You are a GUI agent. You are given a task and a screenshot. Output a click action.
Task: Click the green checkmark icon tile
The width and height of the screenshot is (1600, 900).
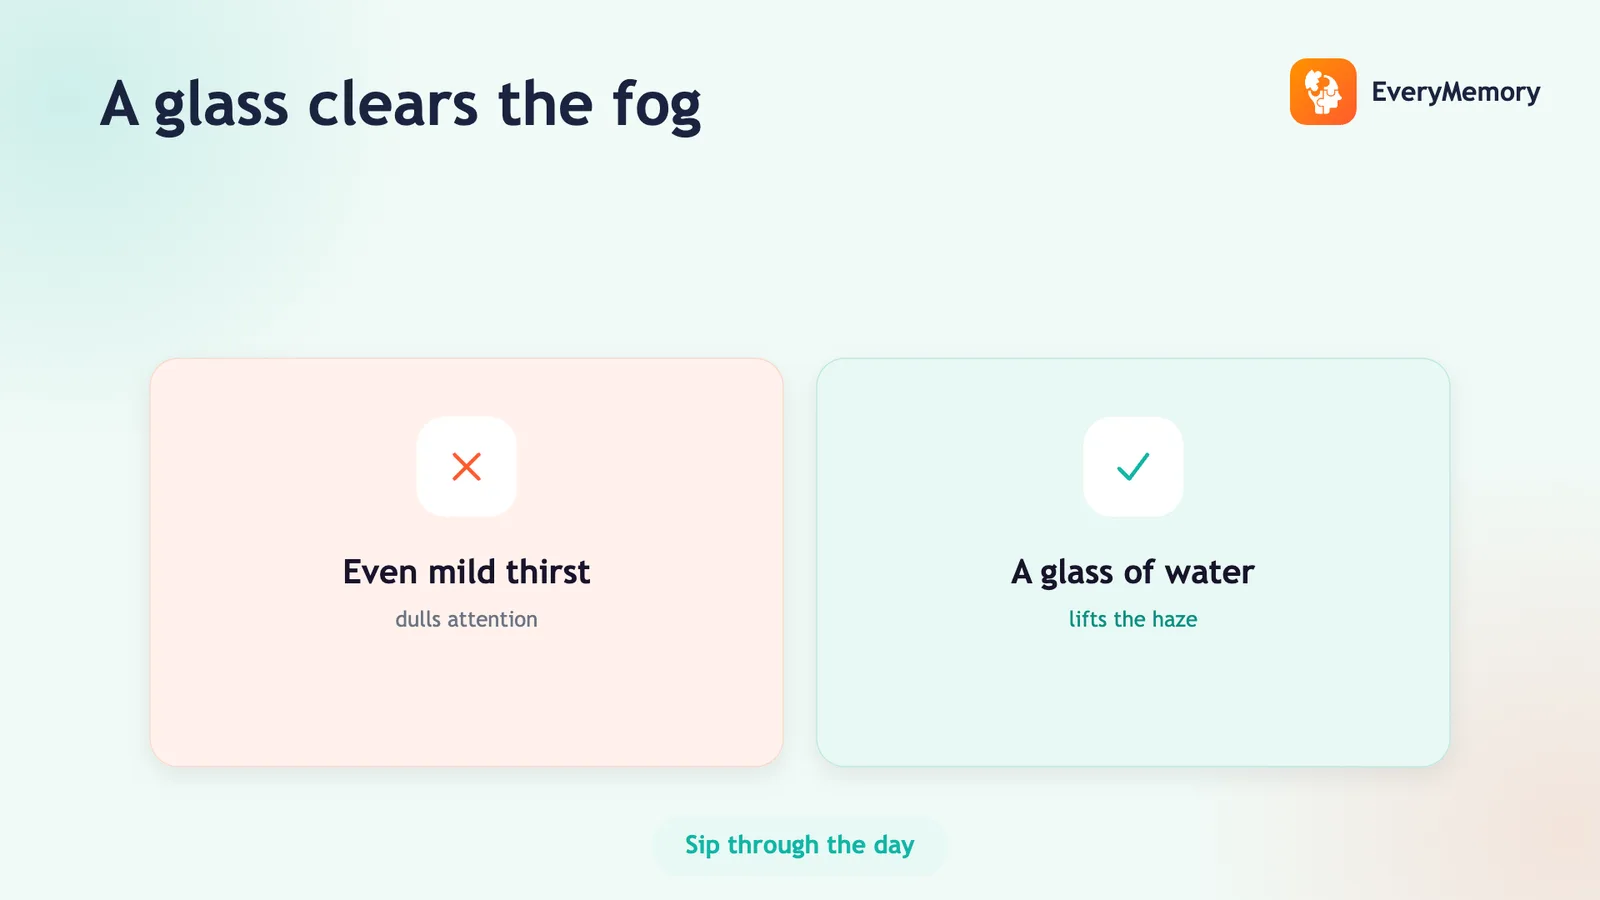click(1133, 467)
